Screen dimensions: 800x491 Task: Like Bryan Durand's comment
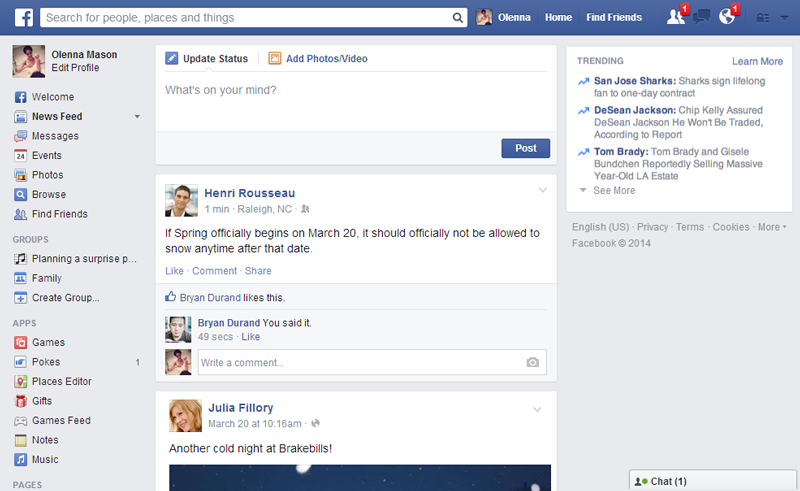pos(251,337)
